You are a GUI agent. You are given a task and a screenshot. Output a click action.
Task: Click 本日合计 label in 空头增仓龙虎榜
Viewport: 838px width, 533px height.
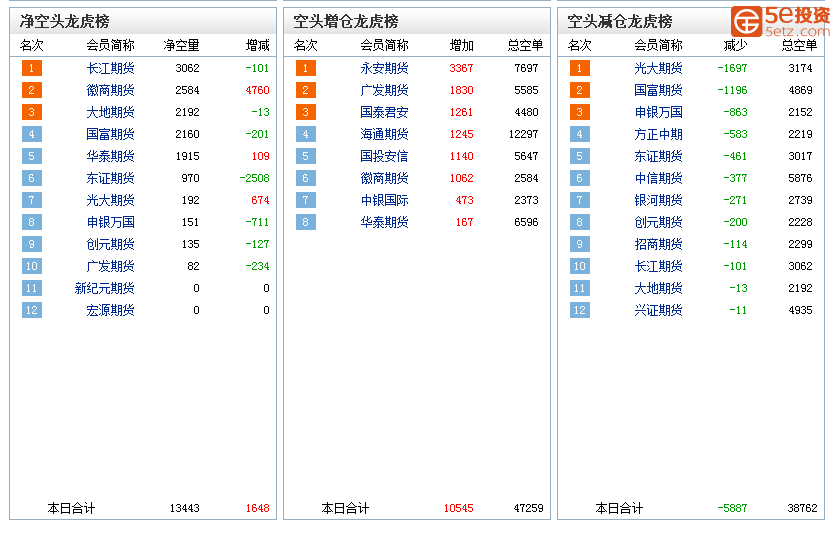(x=345, y=508)
